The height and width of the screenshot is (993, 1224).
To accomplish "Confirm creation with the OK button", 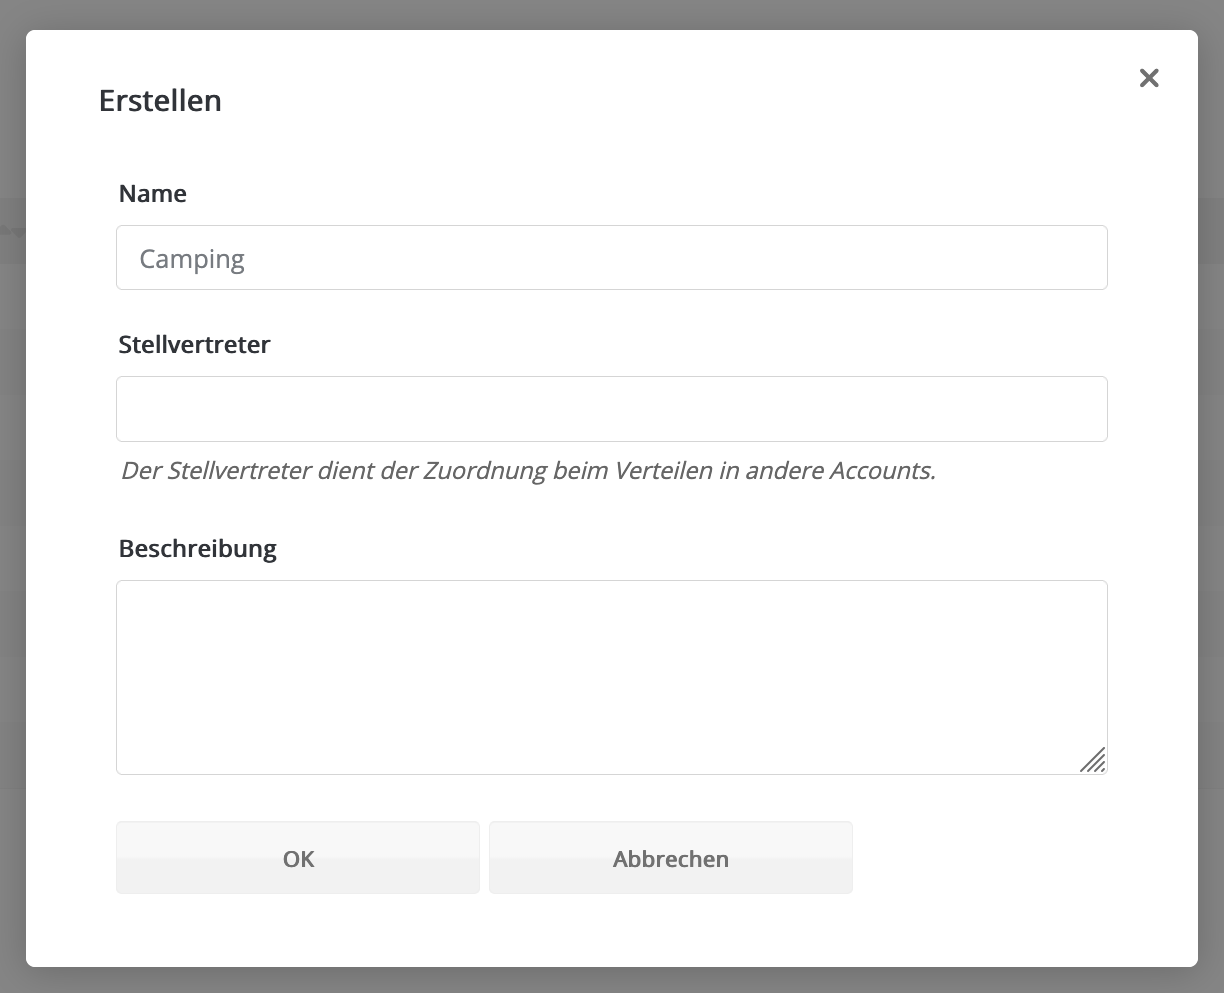I will tap(298, 858).
